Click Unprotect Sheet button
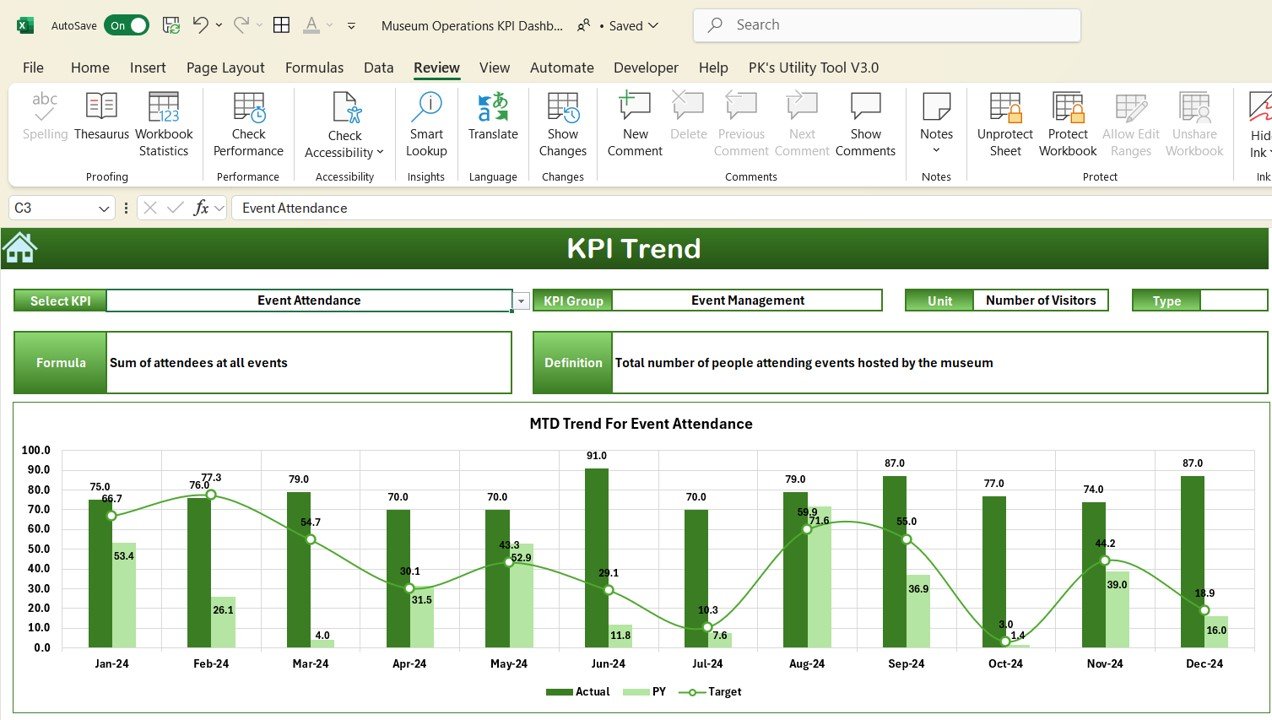The image size is (1272, 720). [1005, 124]
